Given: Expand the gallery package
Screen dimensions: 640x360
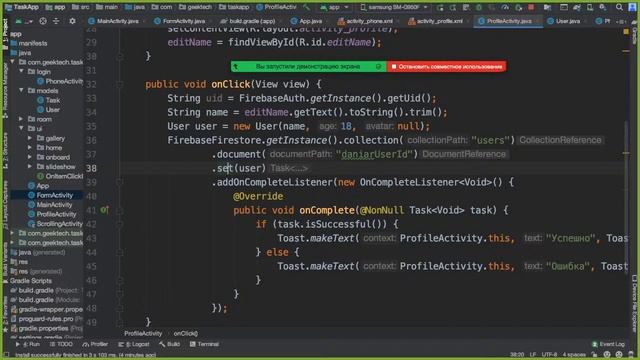Looking at the screenshot, I should click(x=30, y=138).
